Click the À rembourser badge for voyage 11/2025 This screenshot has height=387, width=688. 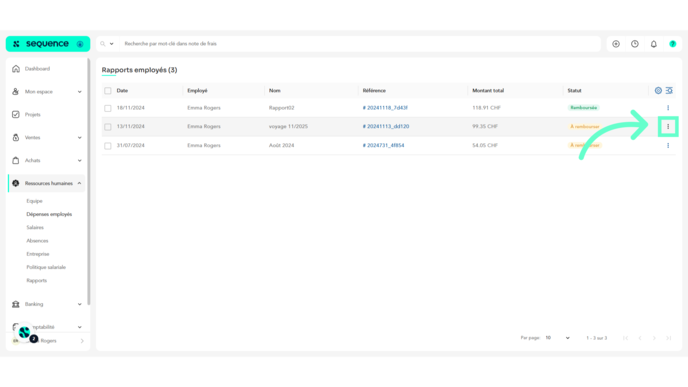pyautogui.click(x=584, y=126)
